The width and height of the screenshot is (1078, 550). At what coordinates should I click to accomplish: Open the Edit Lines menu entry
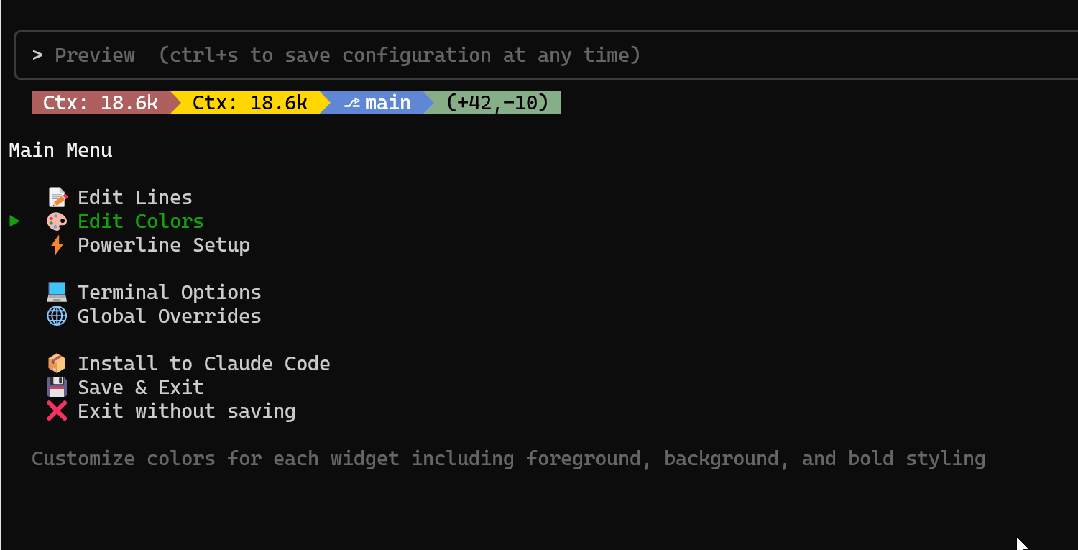pyautogui.click(x=135, y=197)
